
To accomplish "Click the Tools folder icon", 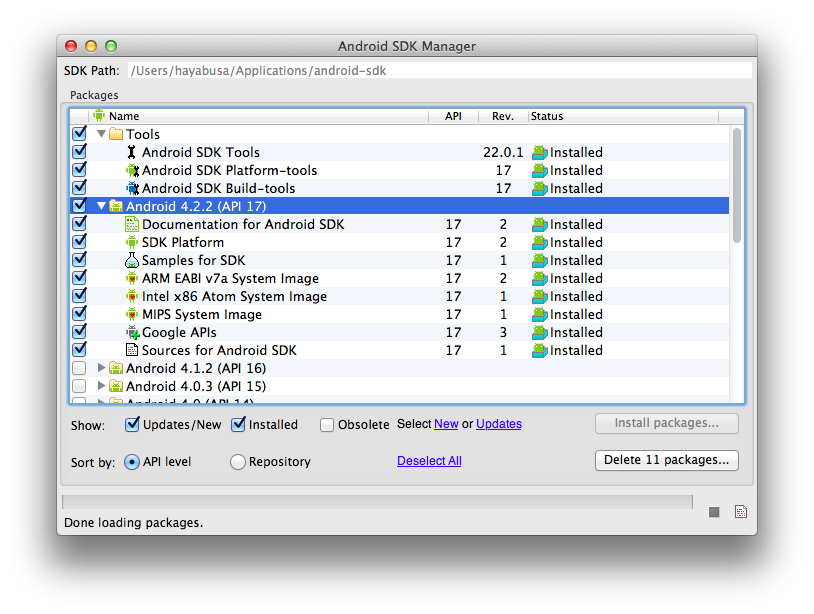I will [116, 134].
